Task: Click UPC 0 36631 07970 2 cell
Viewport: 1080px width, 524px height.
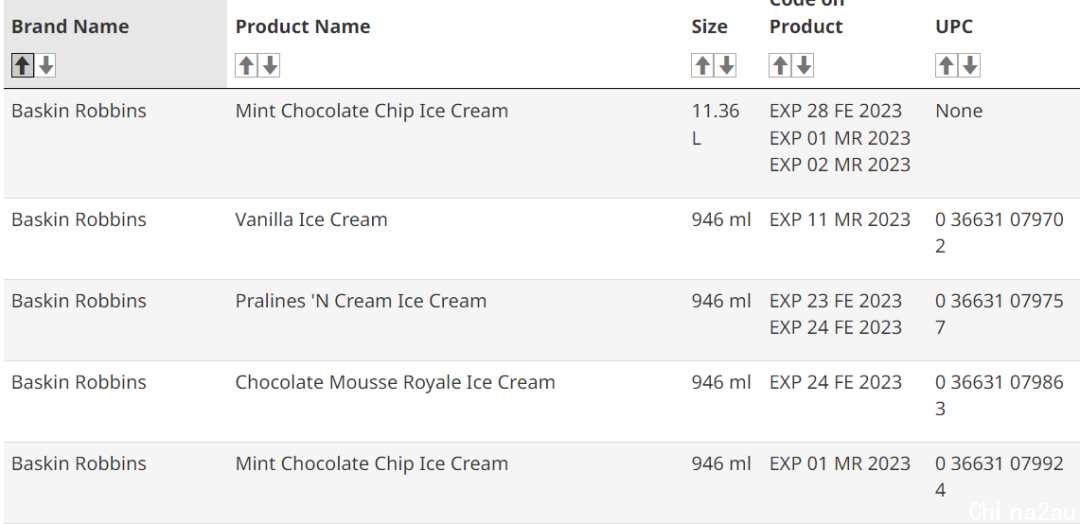Action: tap(999, 233)
